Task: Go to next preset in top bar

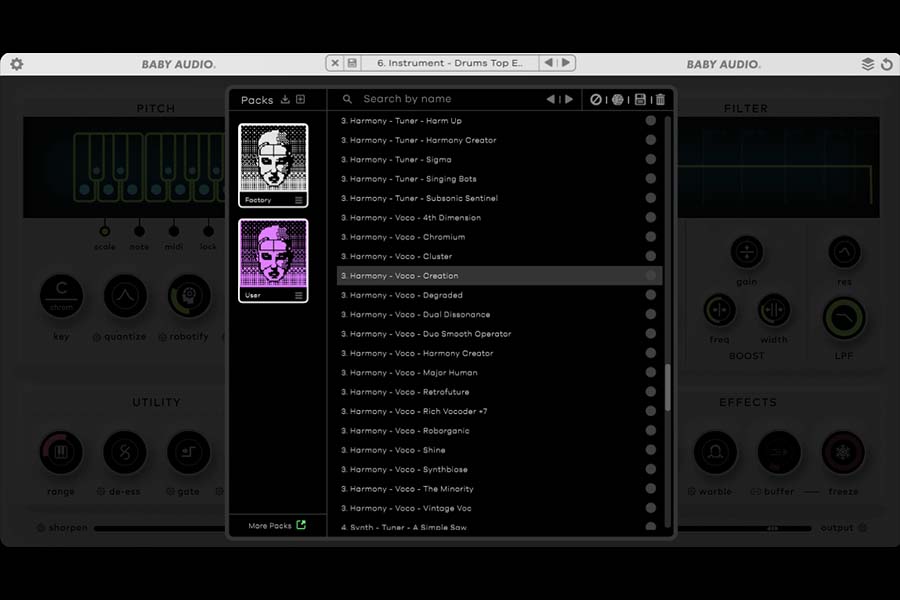Action: (566, 63)
